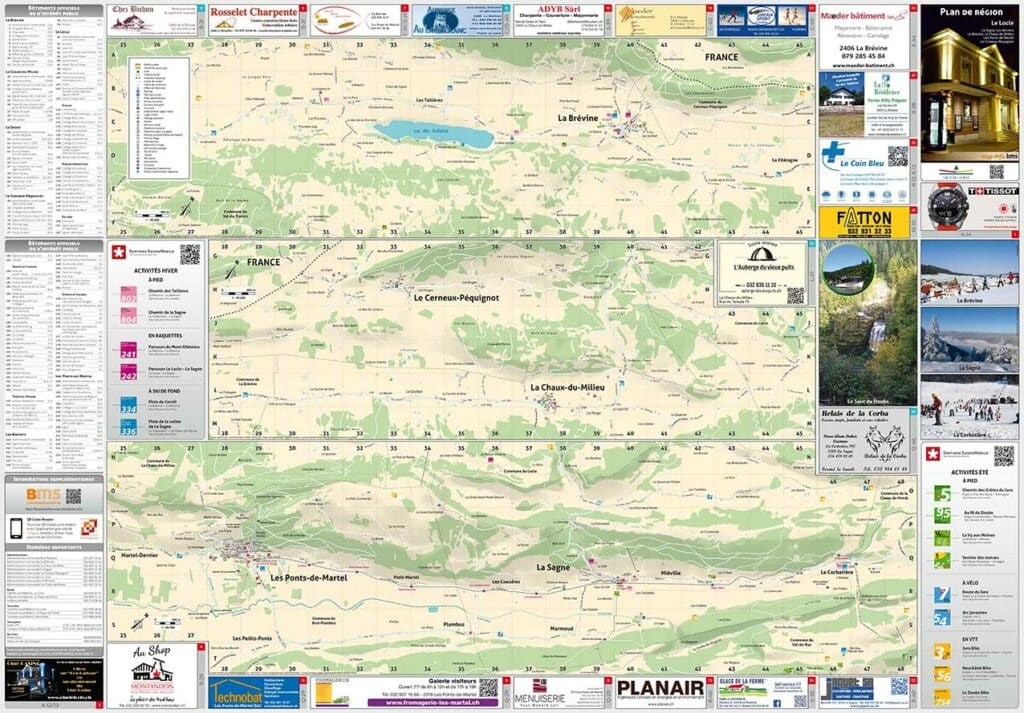
Task: Click the La Sagne town label on map
Action: pos(552,567)
